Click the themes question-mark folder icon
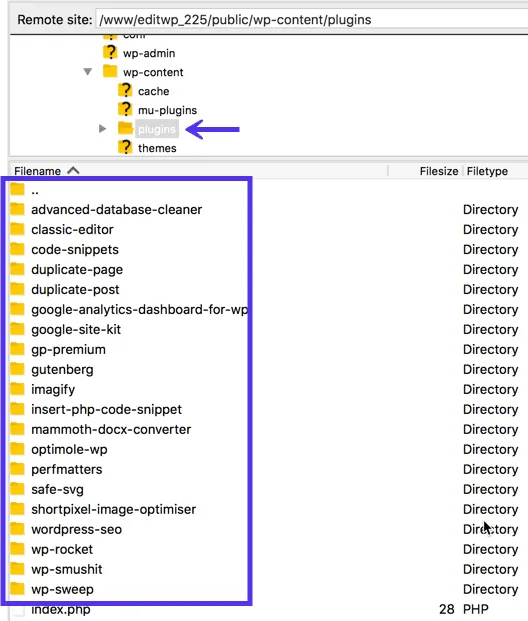Viewport: 528px width, 621px height. pos(125,147)
